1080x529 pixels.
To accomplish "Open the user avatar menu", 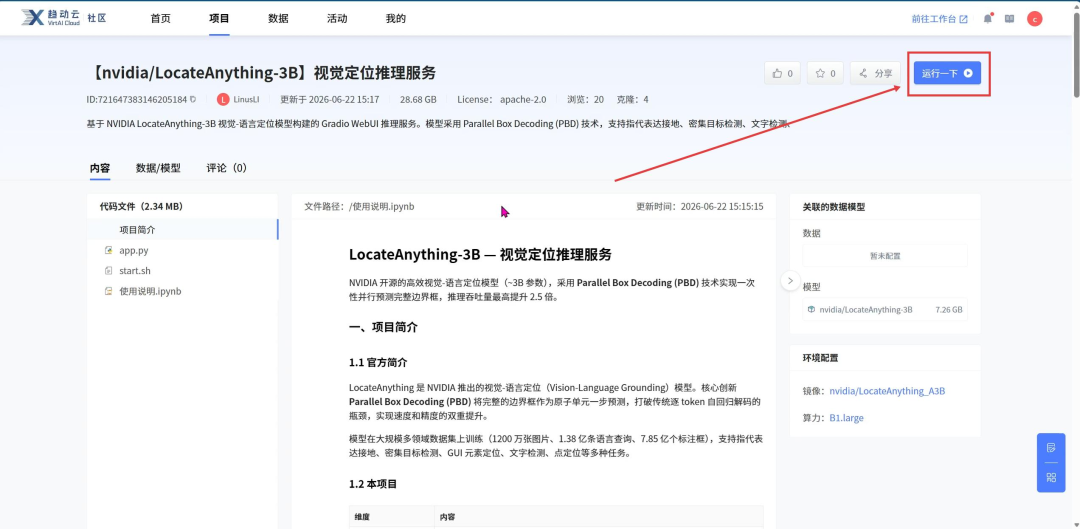I will (x=1035, y=19).
